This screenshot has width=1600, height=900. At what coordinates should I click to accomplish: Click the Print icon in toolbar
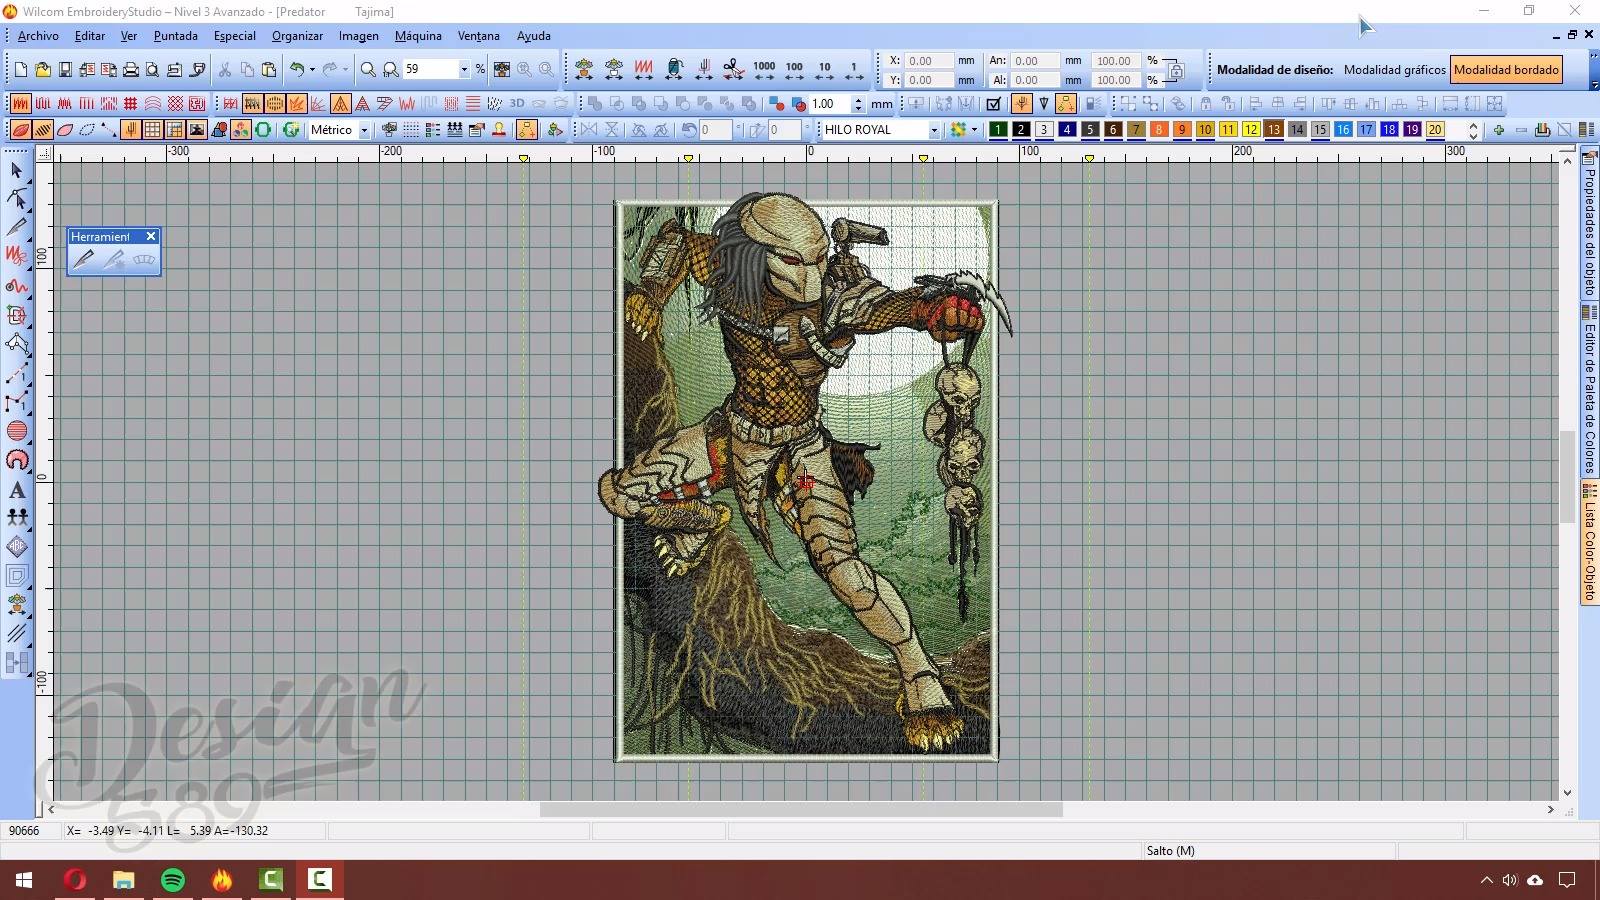[130, 69]
